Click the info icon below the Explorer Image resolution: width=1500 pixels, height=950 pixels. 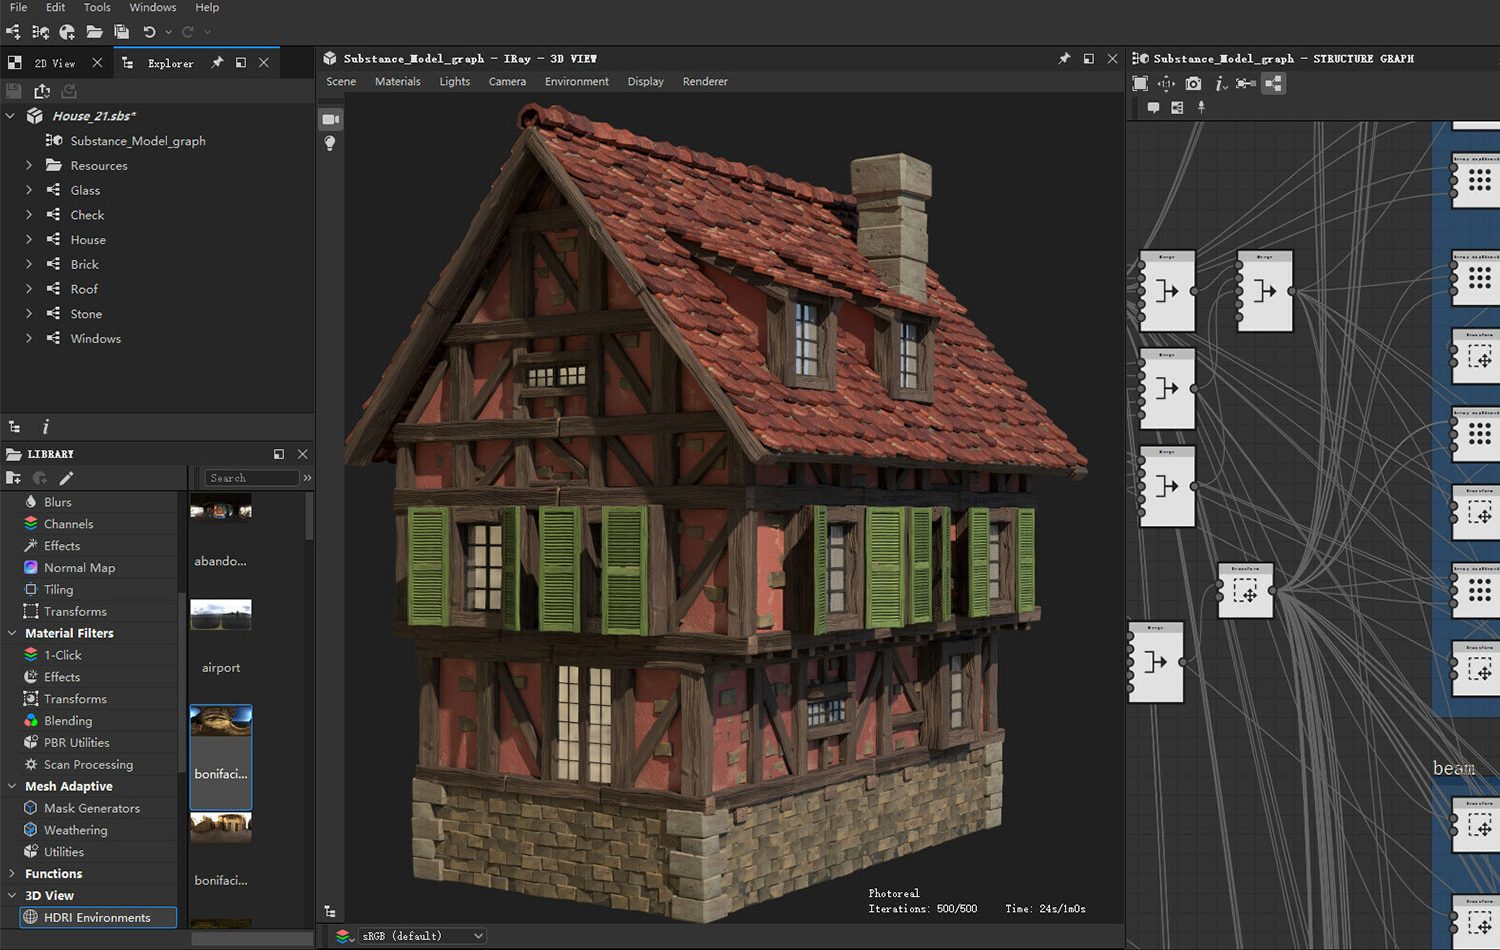45,427
